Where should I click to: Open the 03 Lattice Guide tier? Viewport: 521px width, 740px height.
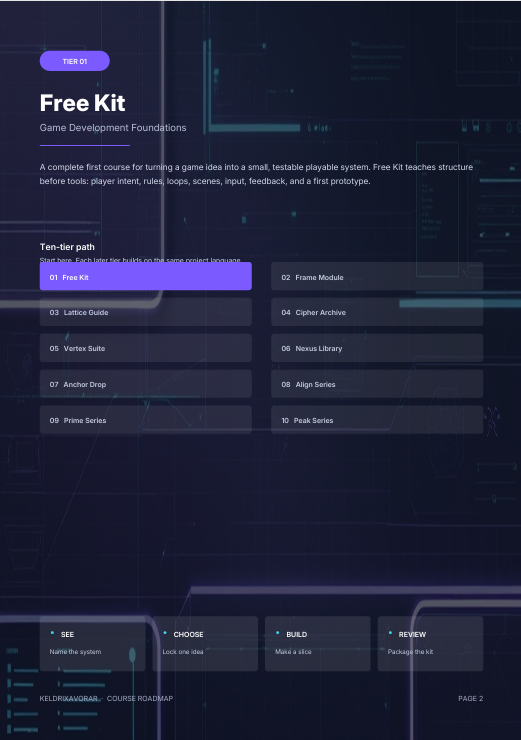click(x=145, y=312)
